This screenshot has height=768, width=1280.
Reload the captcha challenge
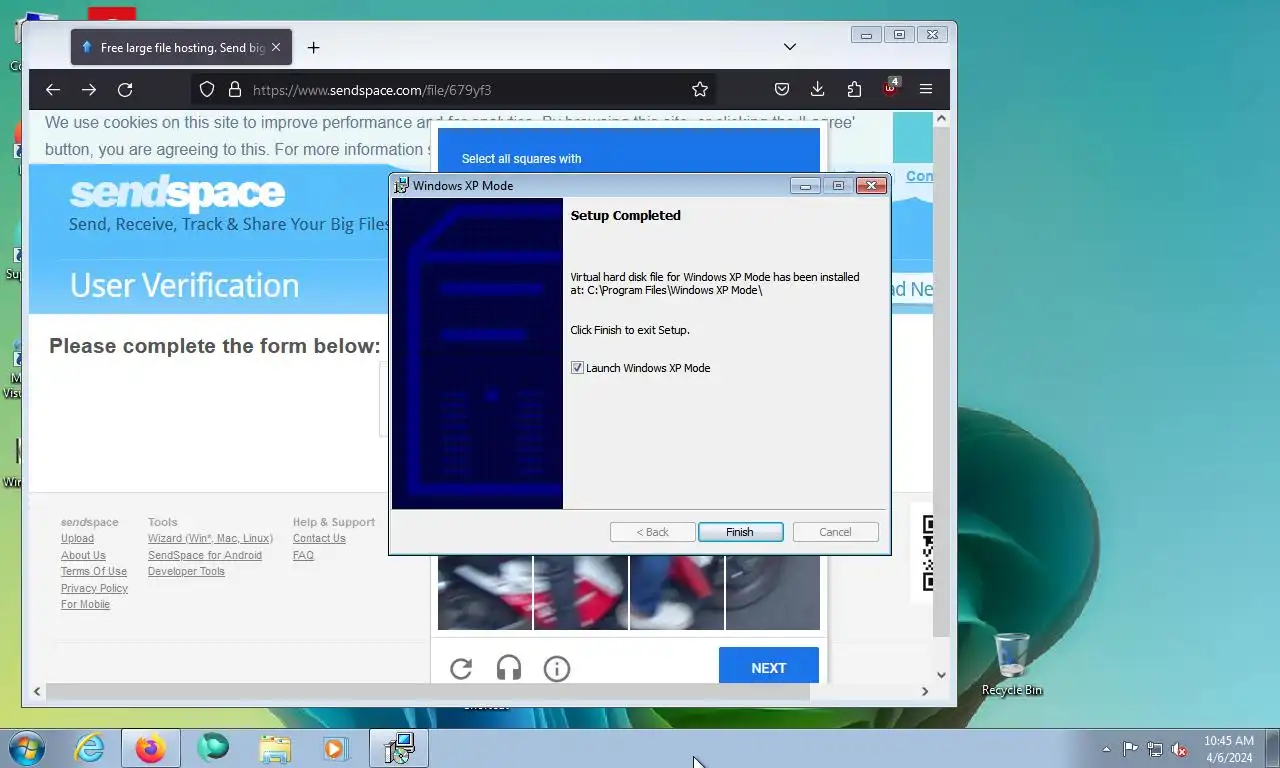461,668
